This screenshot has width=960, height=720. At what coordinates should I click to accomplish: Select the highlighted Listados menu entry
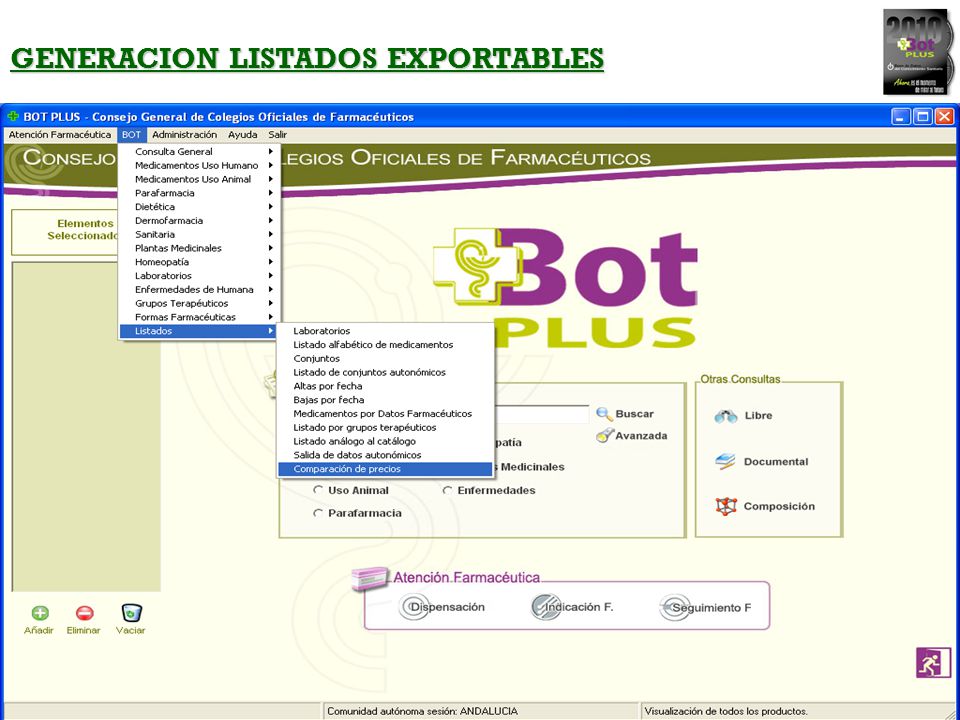(x=199, y=331)
